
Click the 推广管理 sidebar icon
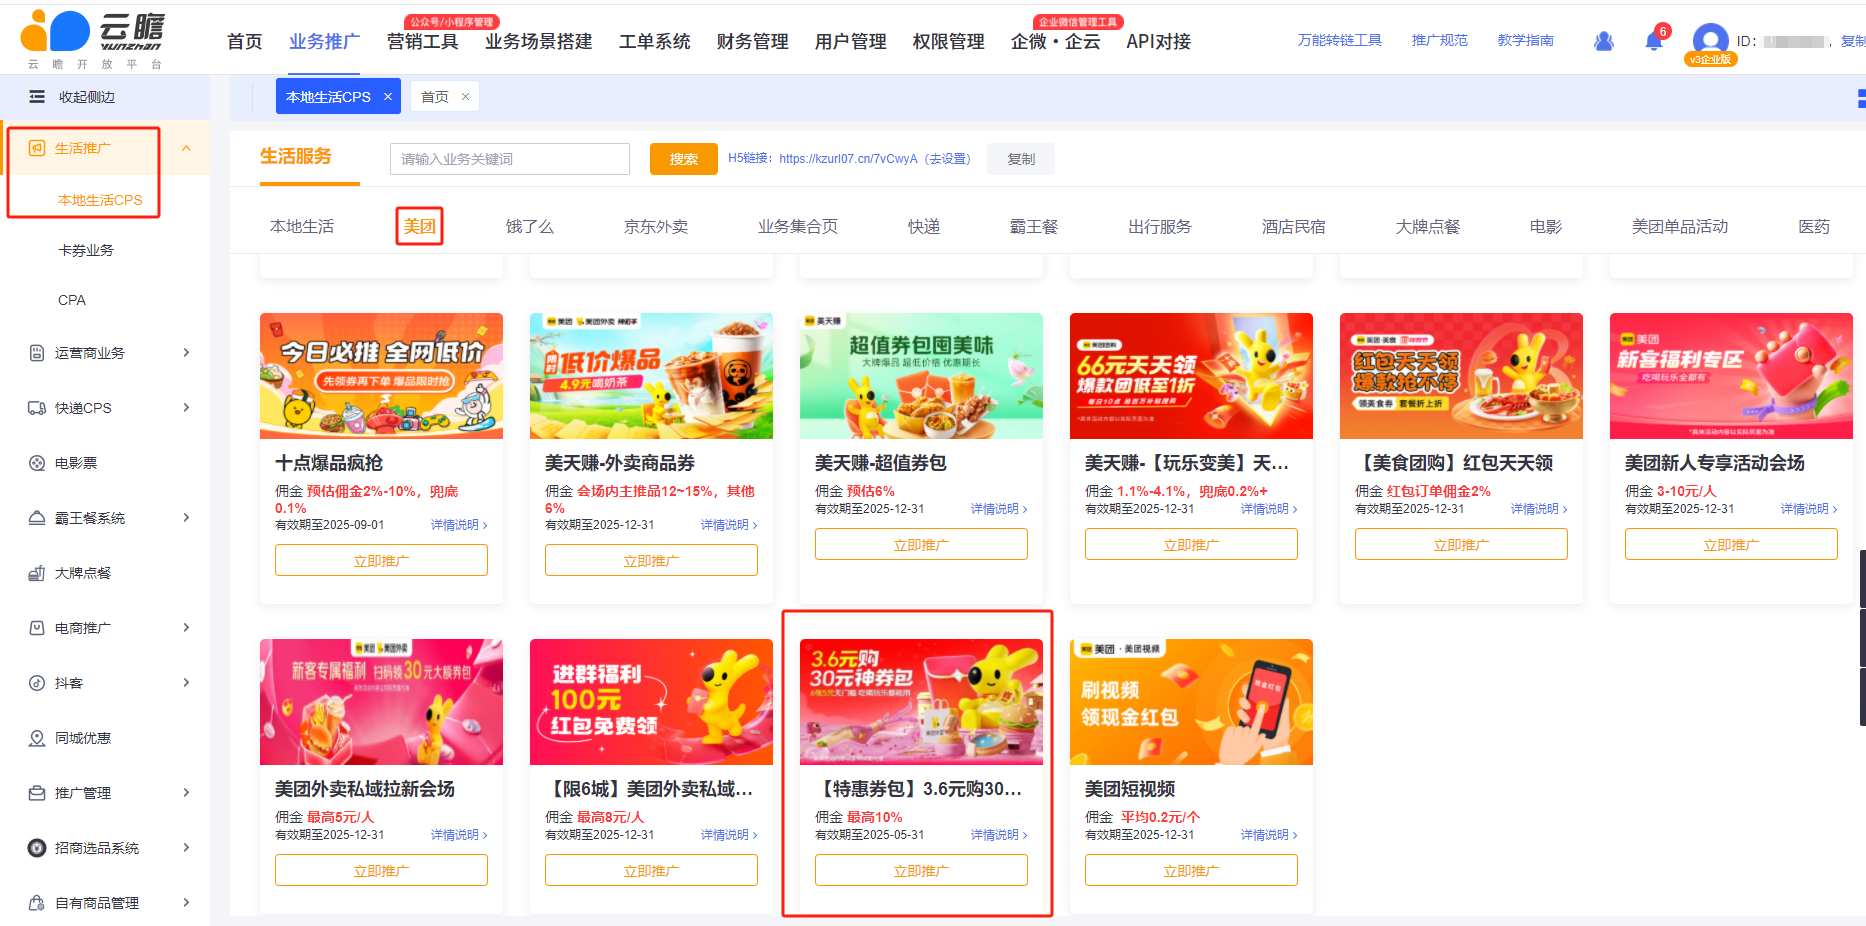(37, 793)
